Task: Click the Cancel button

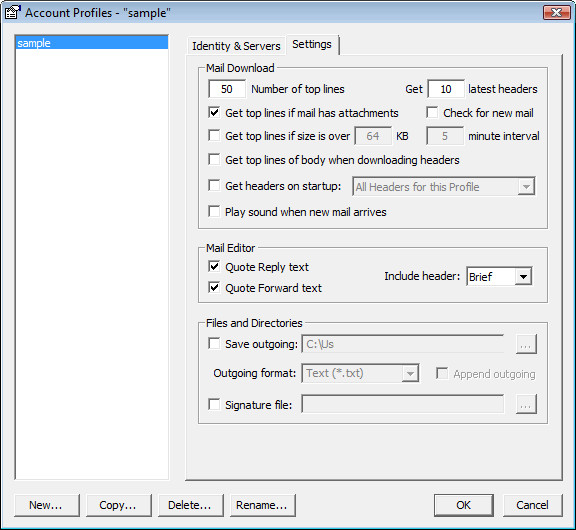Action: point(533,505)
